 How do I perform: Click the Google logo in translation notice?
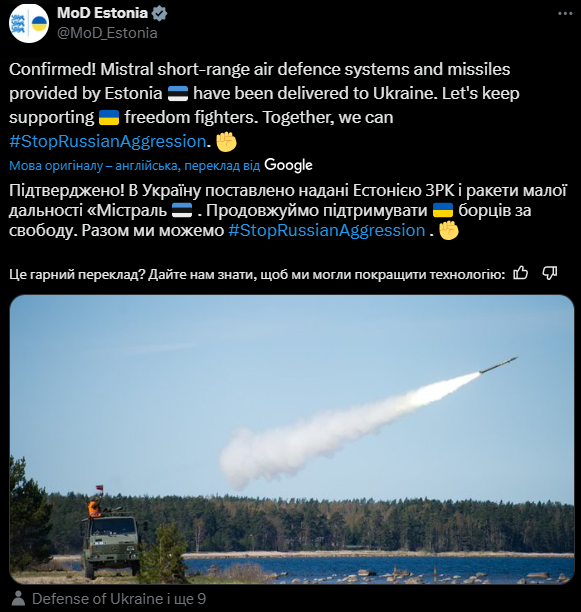[x=288, y=165]
